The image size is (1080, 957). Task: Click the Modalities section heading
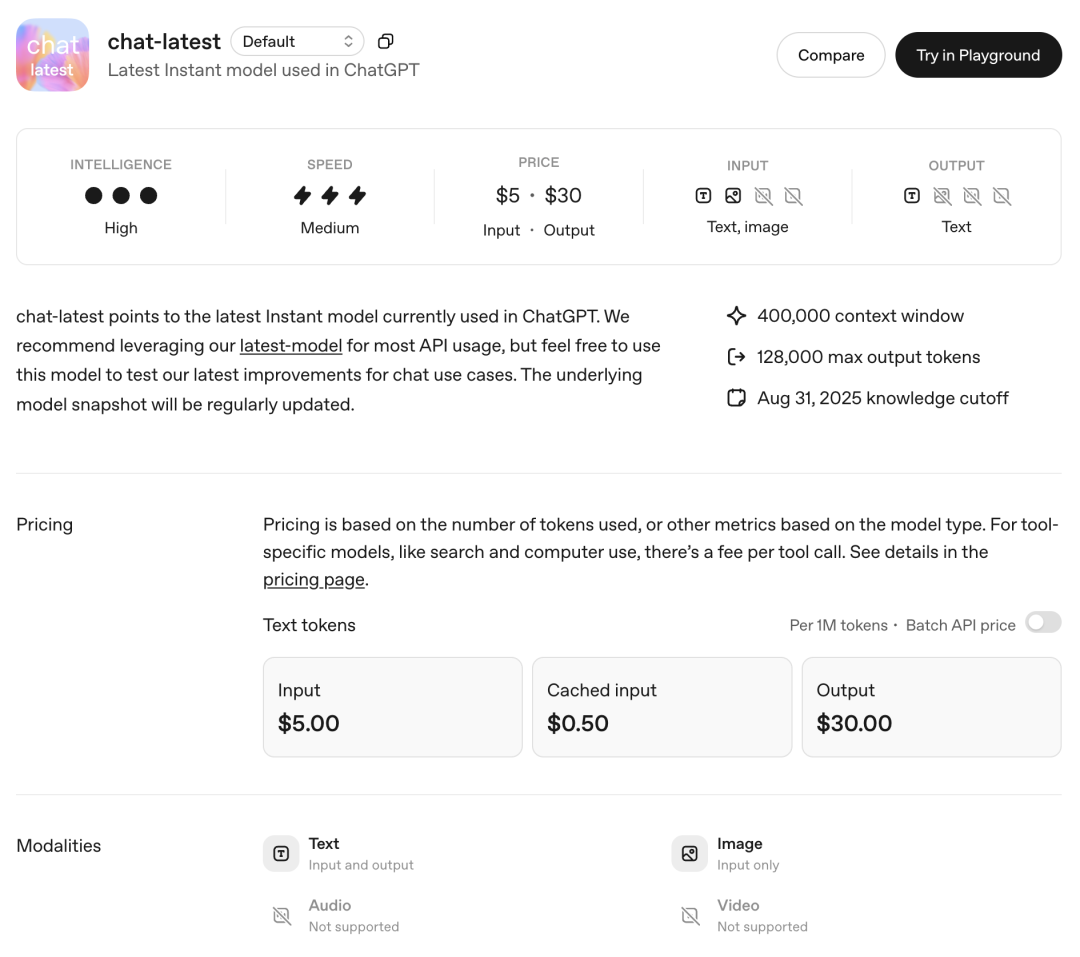59,846
